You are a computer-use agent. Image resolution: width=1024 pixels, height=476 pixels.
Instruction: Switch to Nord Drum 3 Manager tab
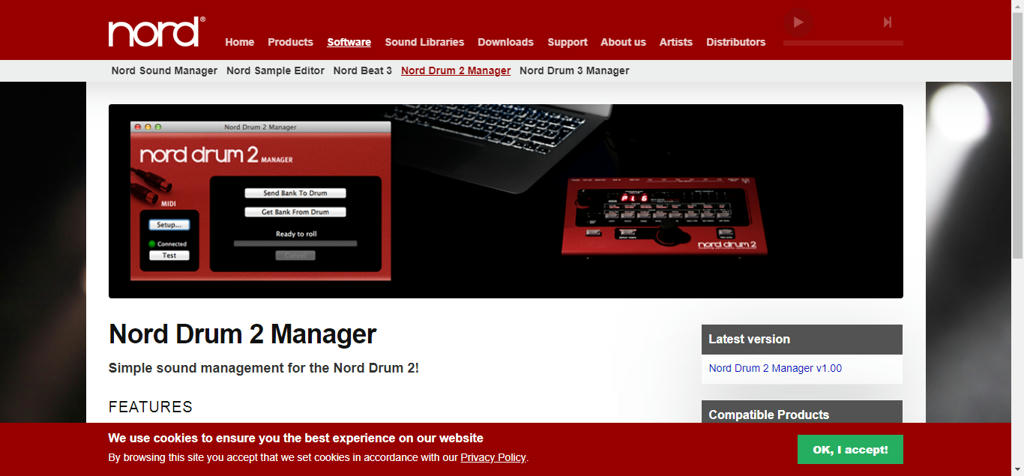(574, 71)
